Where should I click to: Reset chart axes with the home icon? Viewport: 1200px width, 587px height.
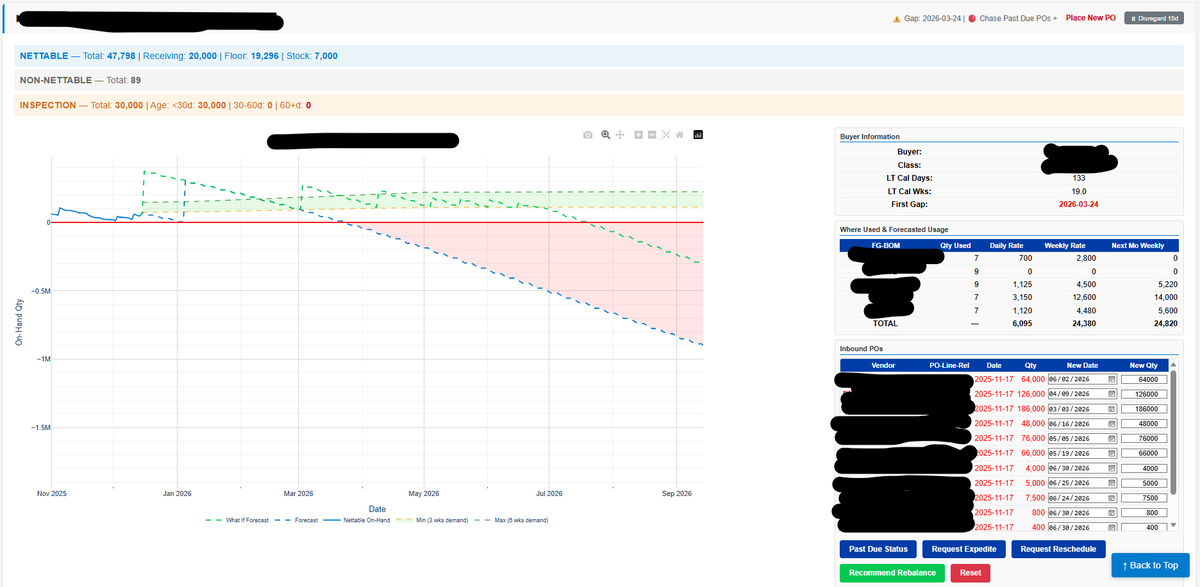point(679,134)
